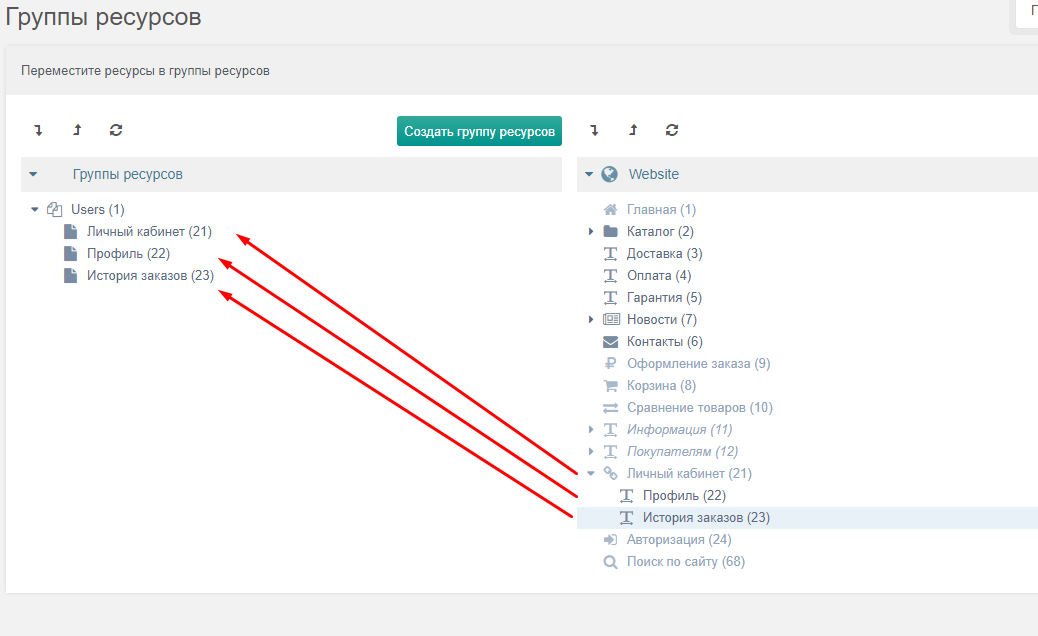Collapse the Users (1) group
This screenshot has width=1038, height=636.
click(34, 210)
